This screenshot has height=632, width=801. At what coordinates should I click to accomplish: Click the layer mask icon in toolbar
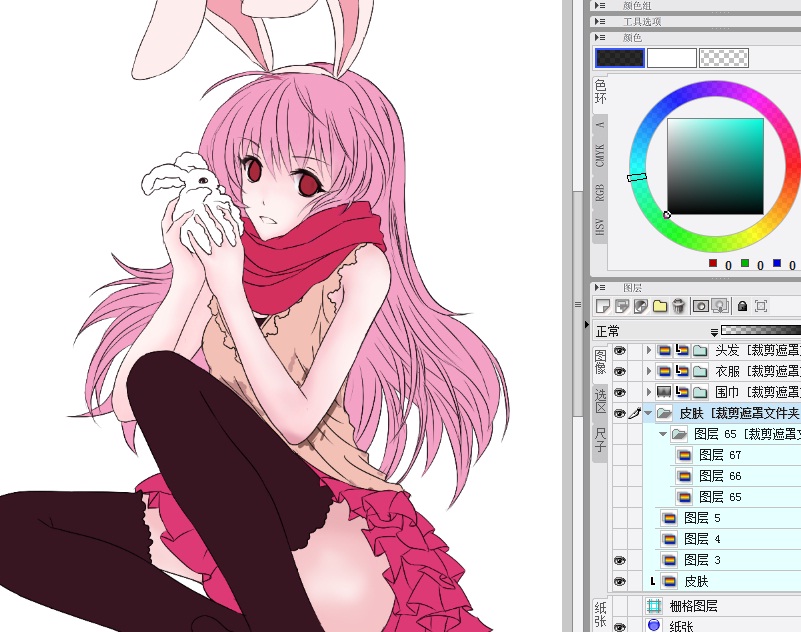pos(700,306)
